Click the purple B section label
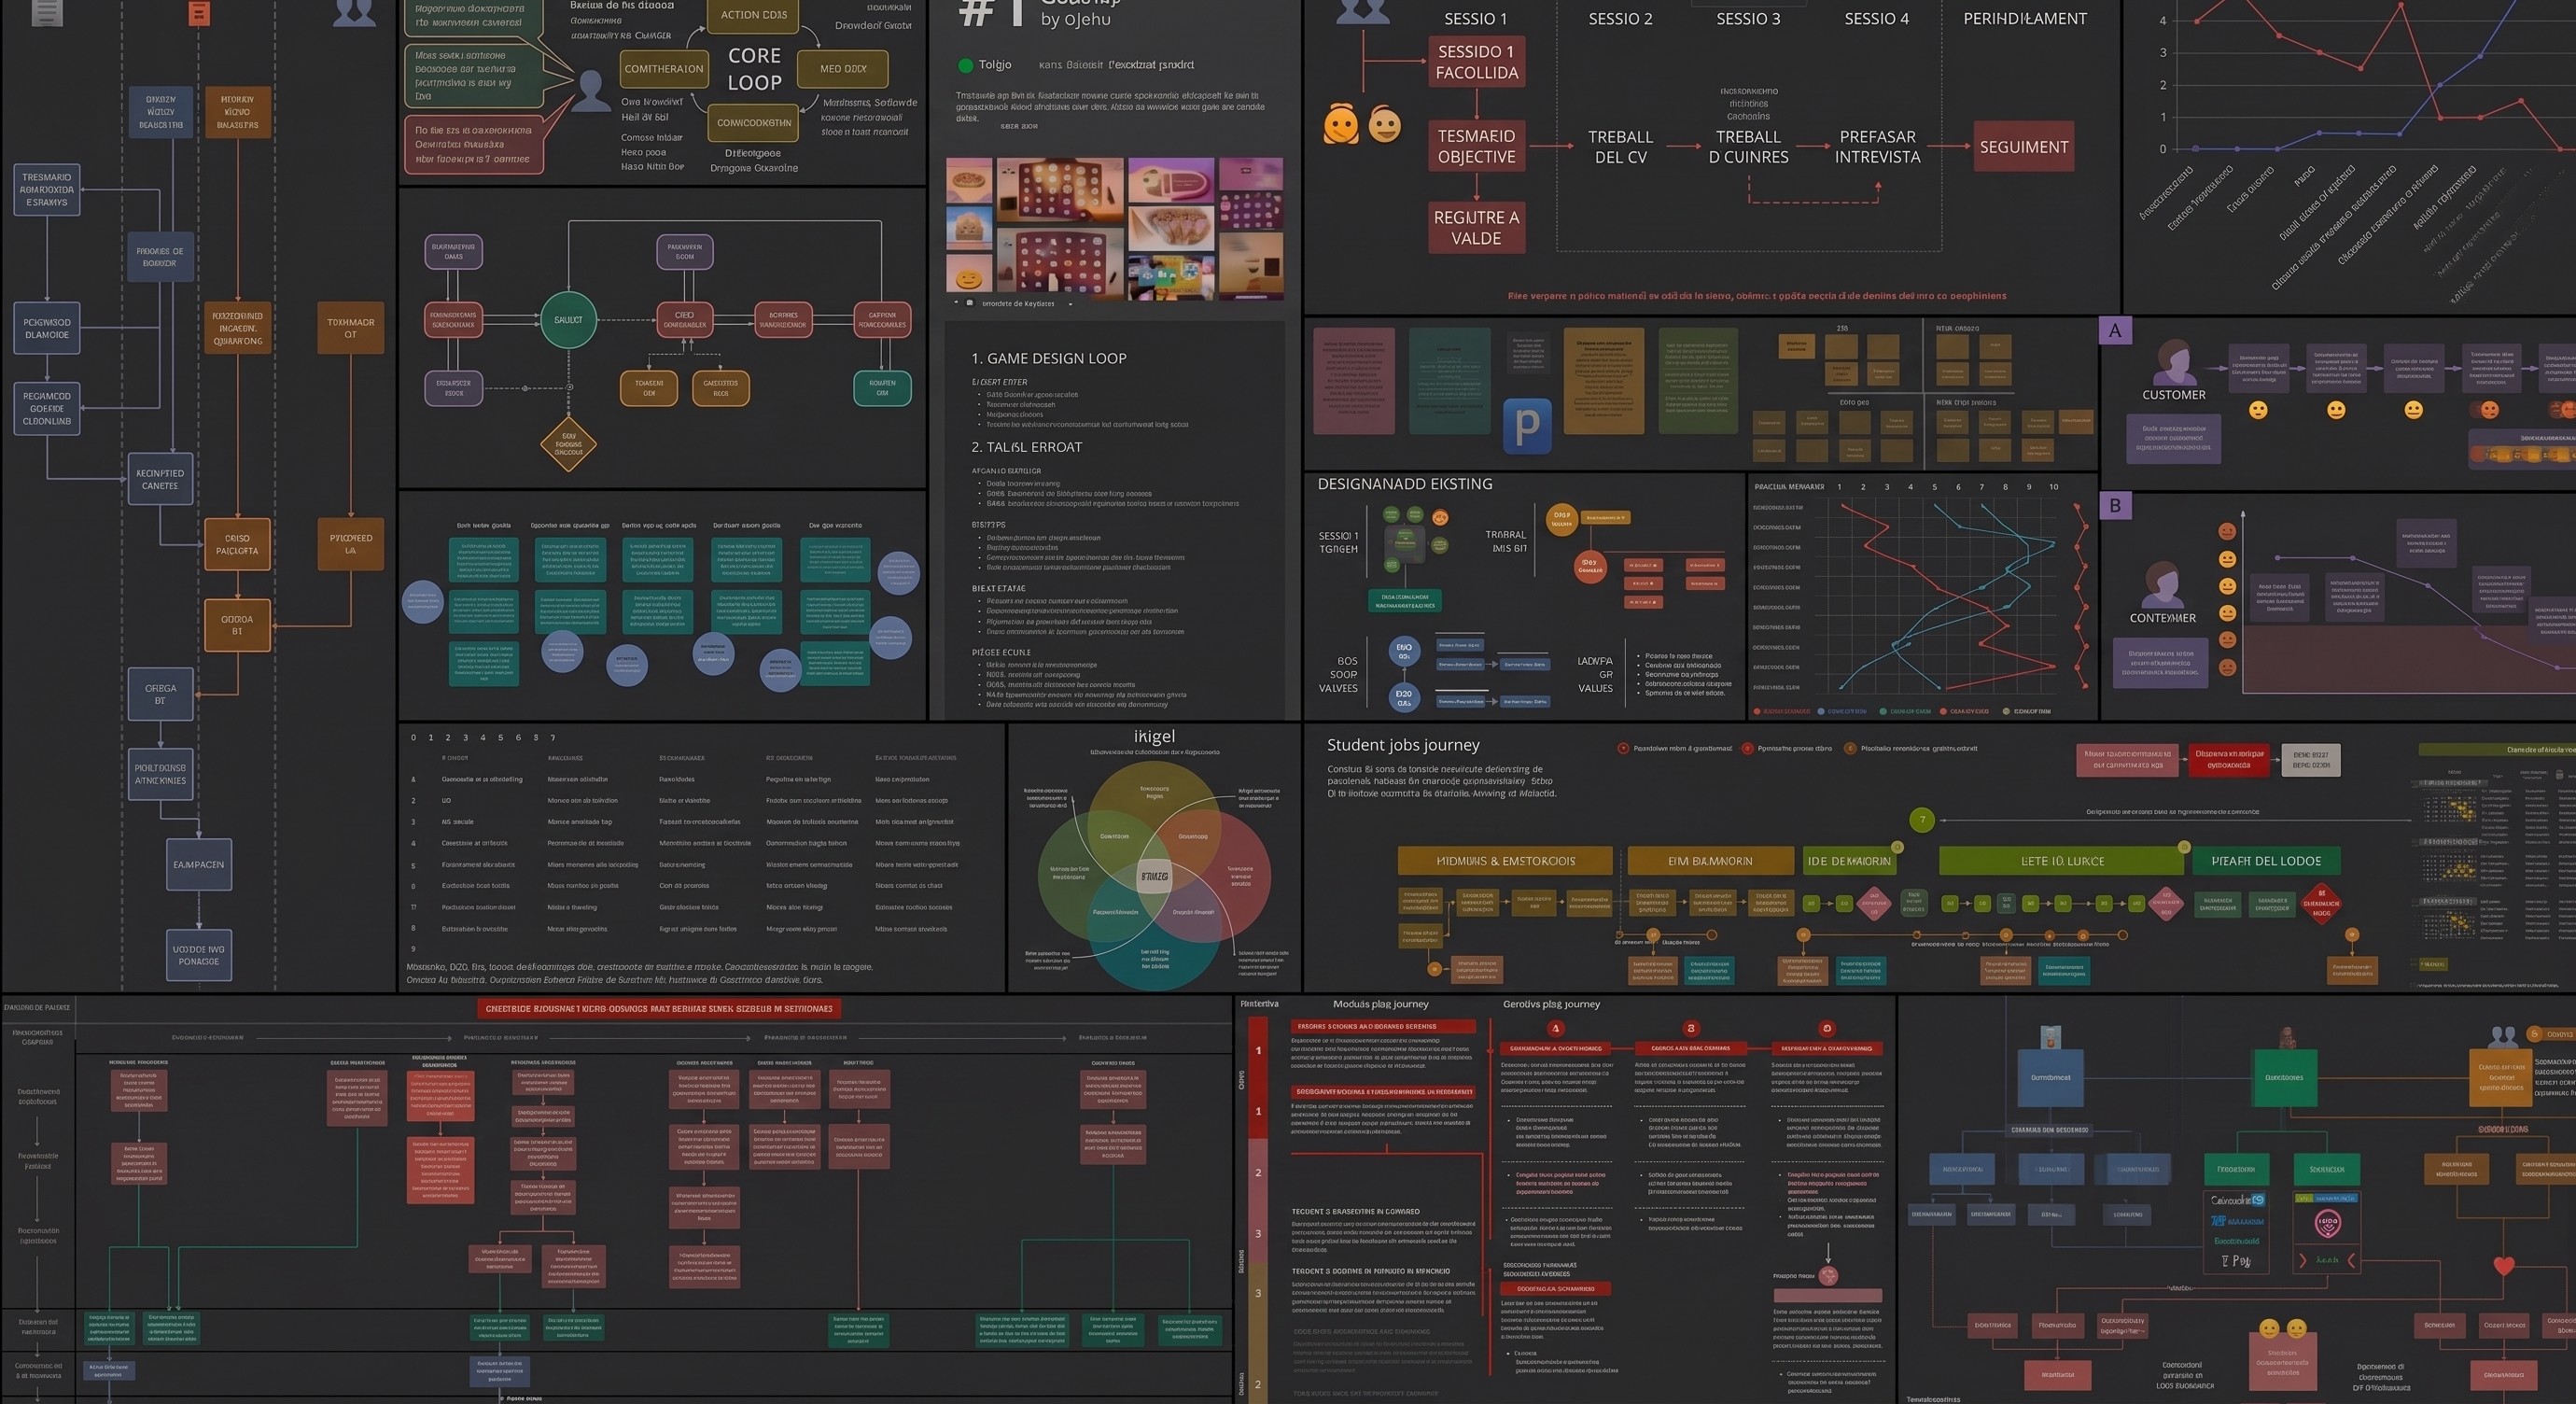 2115,506
